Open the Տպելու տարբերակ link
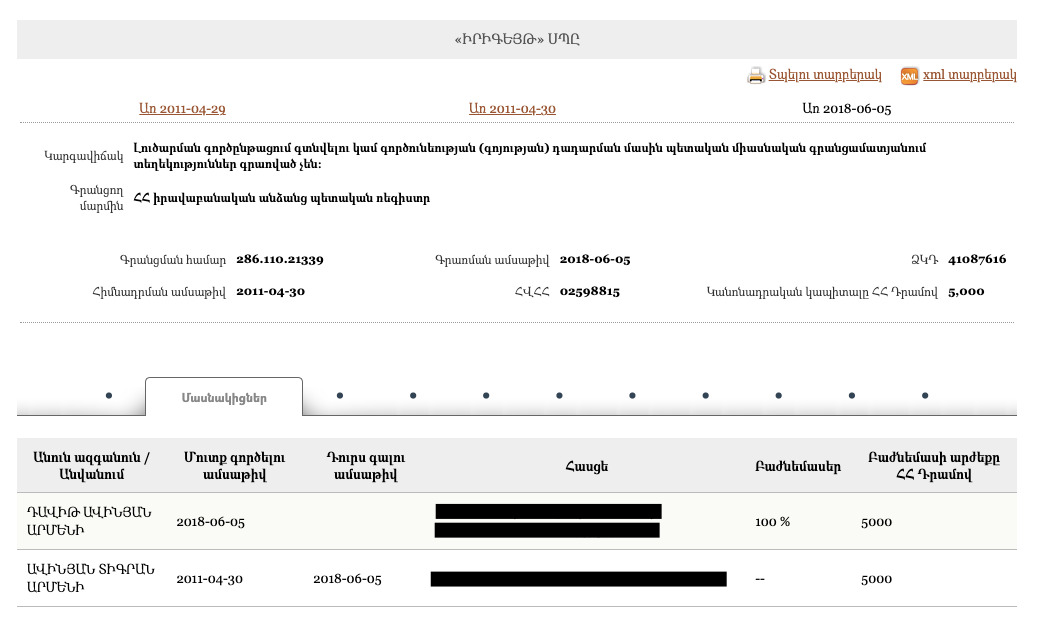 [x=825, y=75]
